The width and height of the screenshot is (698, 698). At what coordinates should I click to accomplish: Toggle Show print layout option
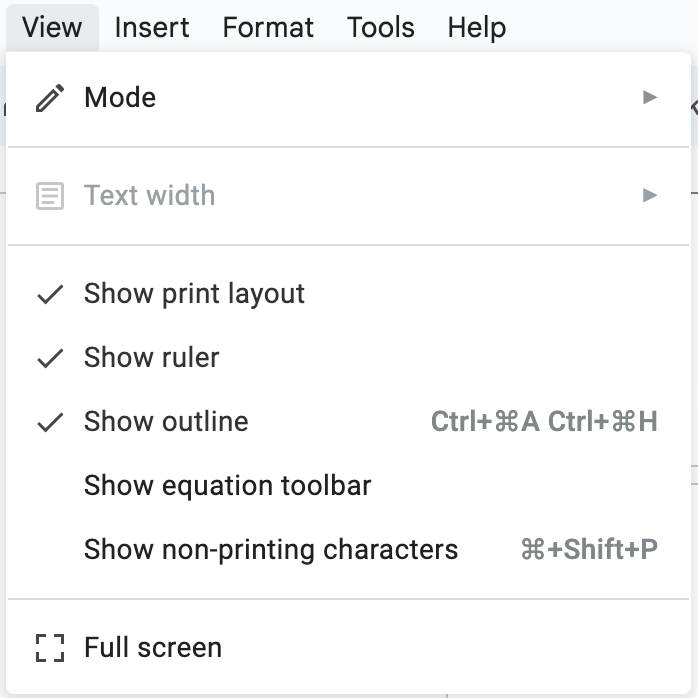tap(349, 294)
